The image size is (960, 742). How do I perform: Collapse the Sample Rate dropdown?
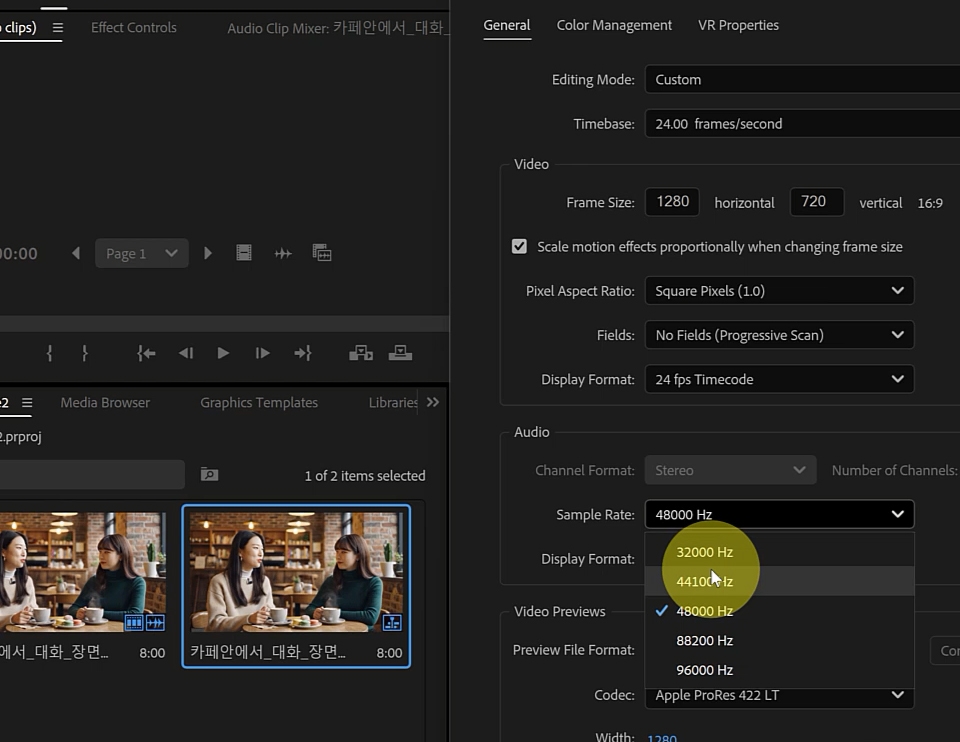point(779,514)
